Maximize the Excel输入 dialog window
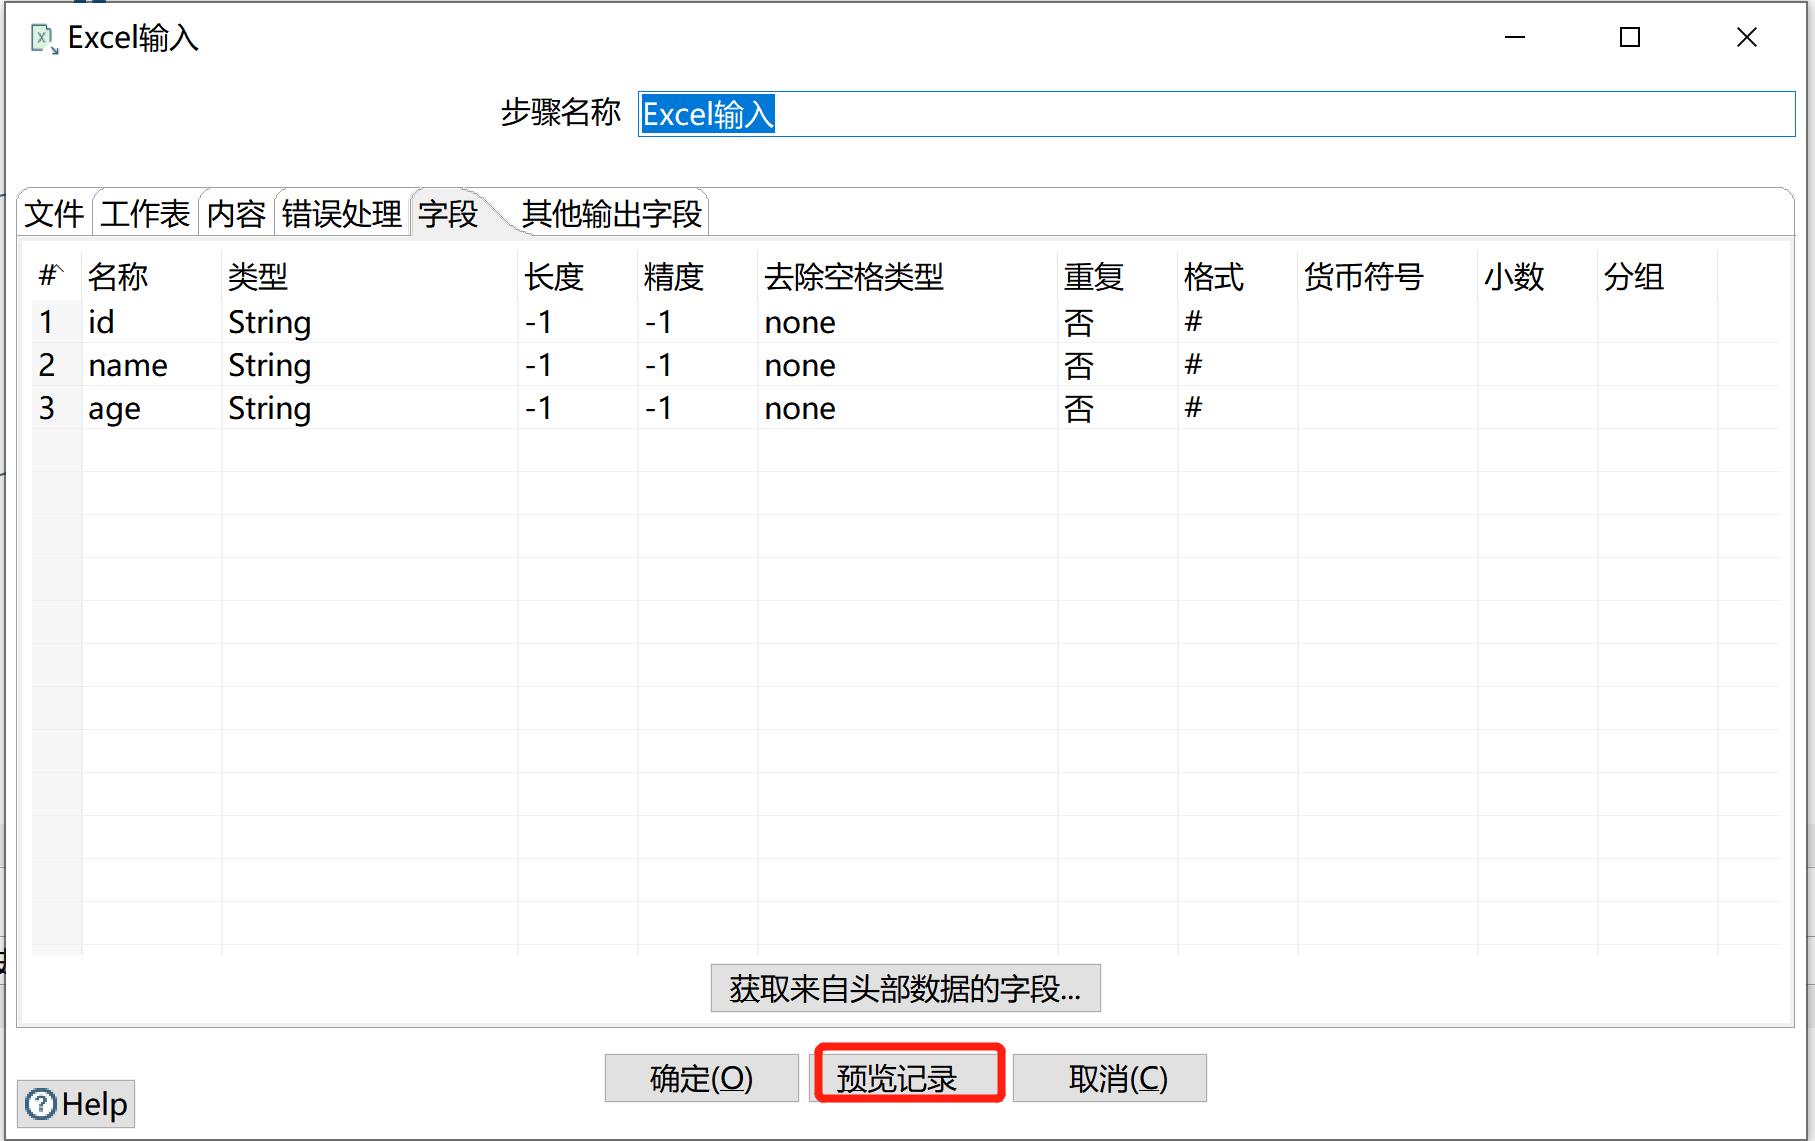Viewport: 1815px width, 1141px height. point(1630,37)
